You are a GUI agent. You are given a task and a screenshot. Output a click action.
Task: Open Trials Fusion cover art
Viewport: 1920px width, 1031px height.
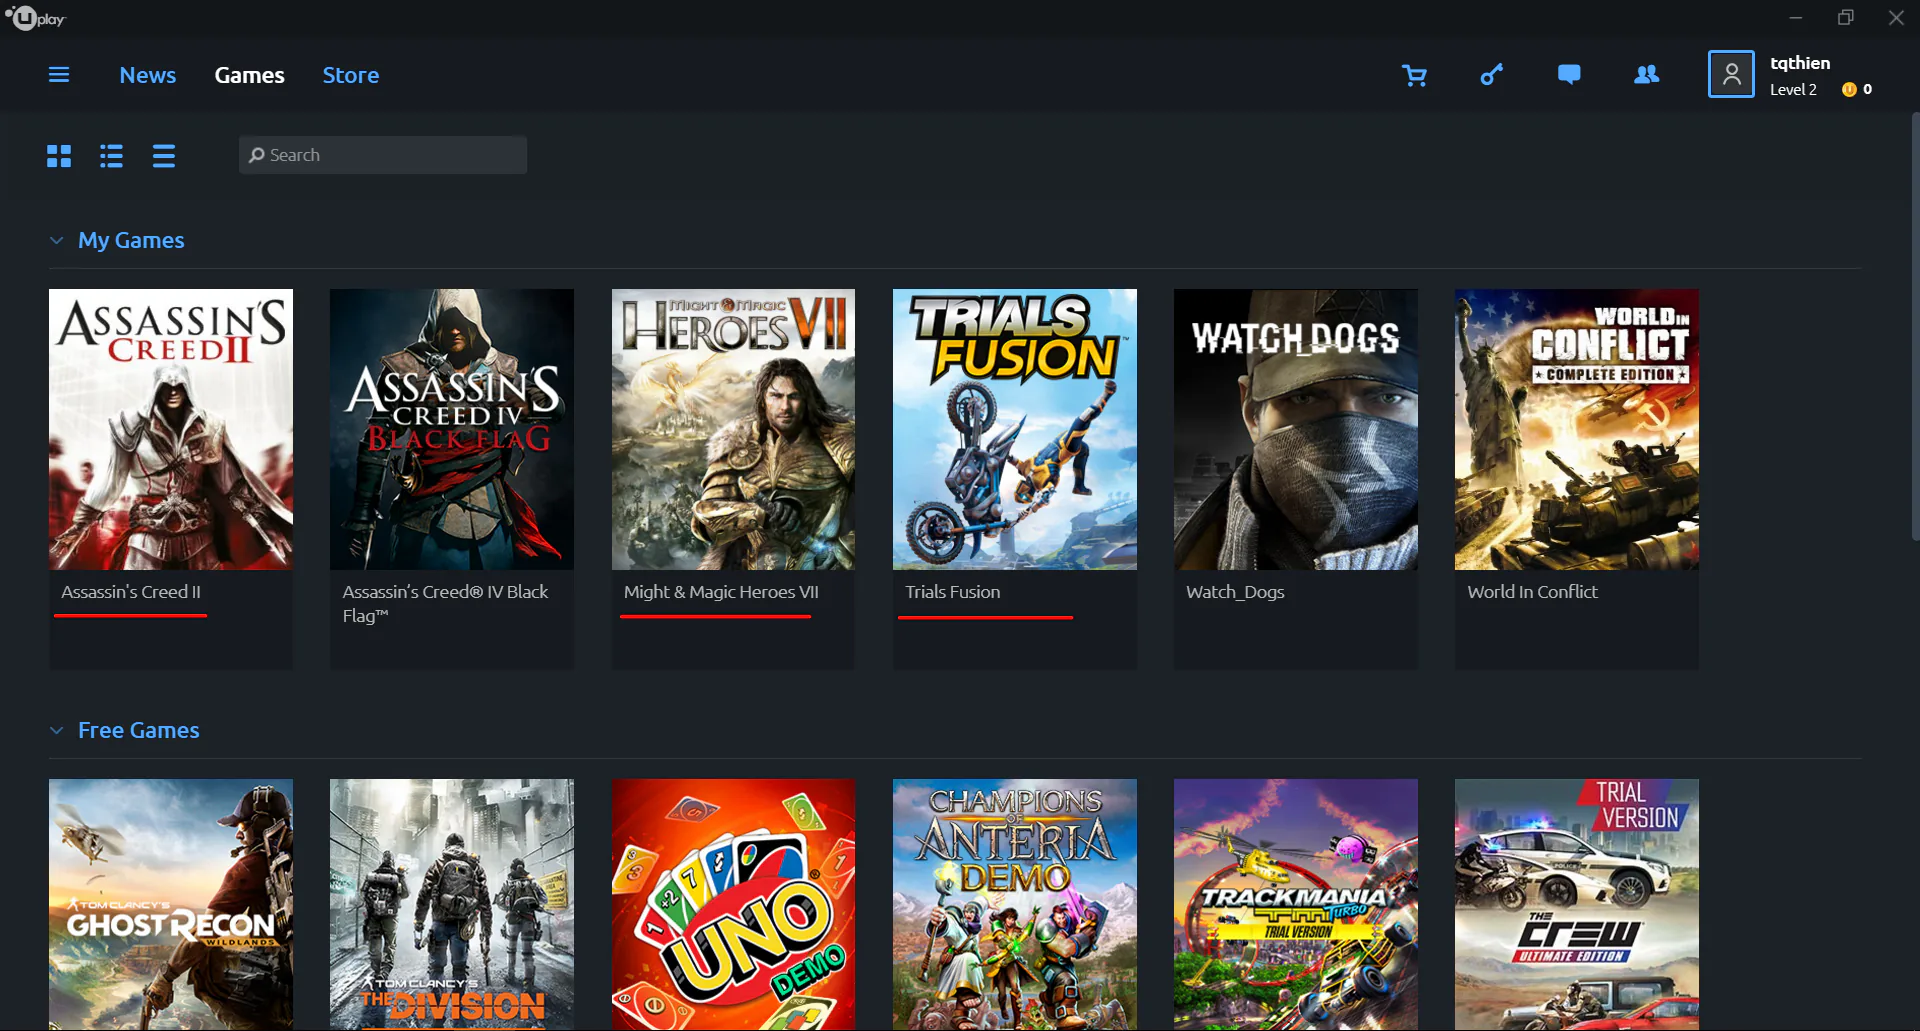(1015, 430)
